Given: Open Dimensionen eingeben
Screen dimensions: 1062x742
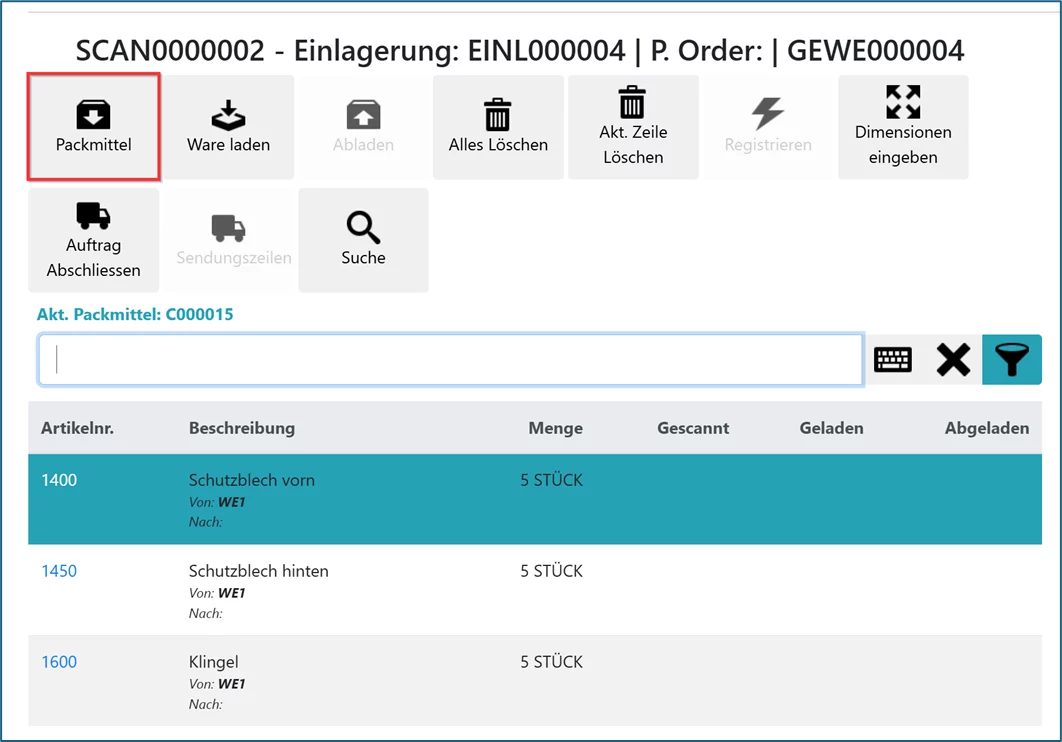Looking at the screenshot, I should click(903, 127).
